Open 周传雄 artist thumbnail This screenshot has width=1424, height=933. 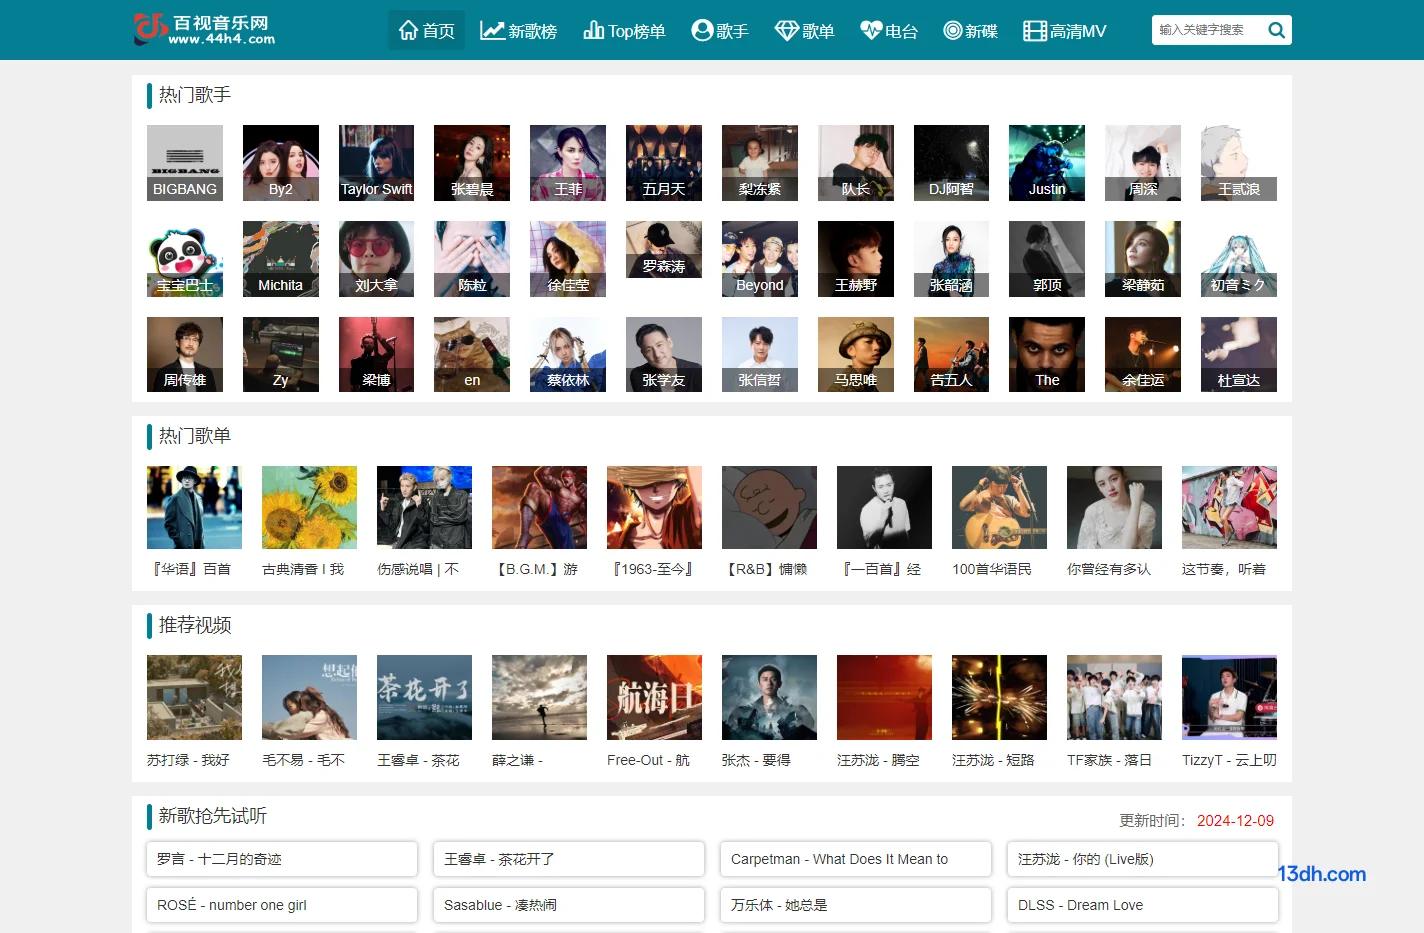tap(185, 354)
